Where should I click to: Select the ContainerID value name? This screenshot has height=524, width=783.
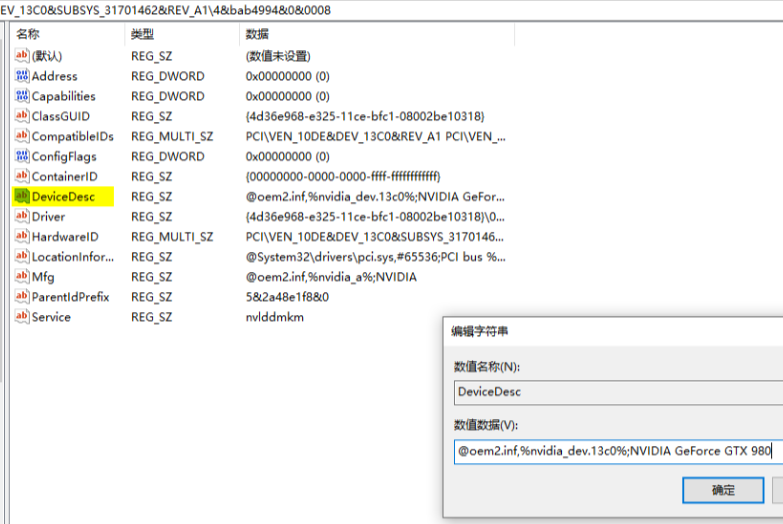click(x=64, y=176)
